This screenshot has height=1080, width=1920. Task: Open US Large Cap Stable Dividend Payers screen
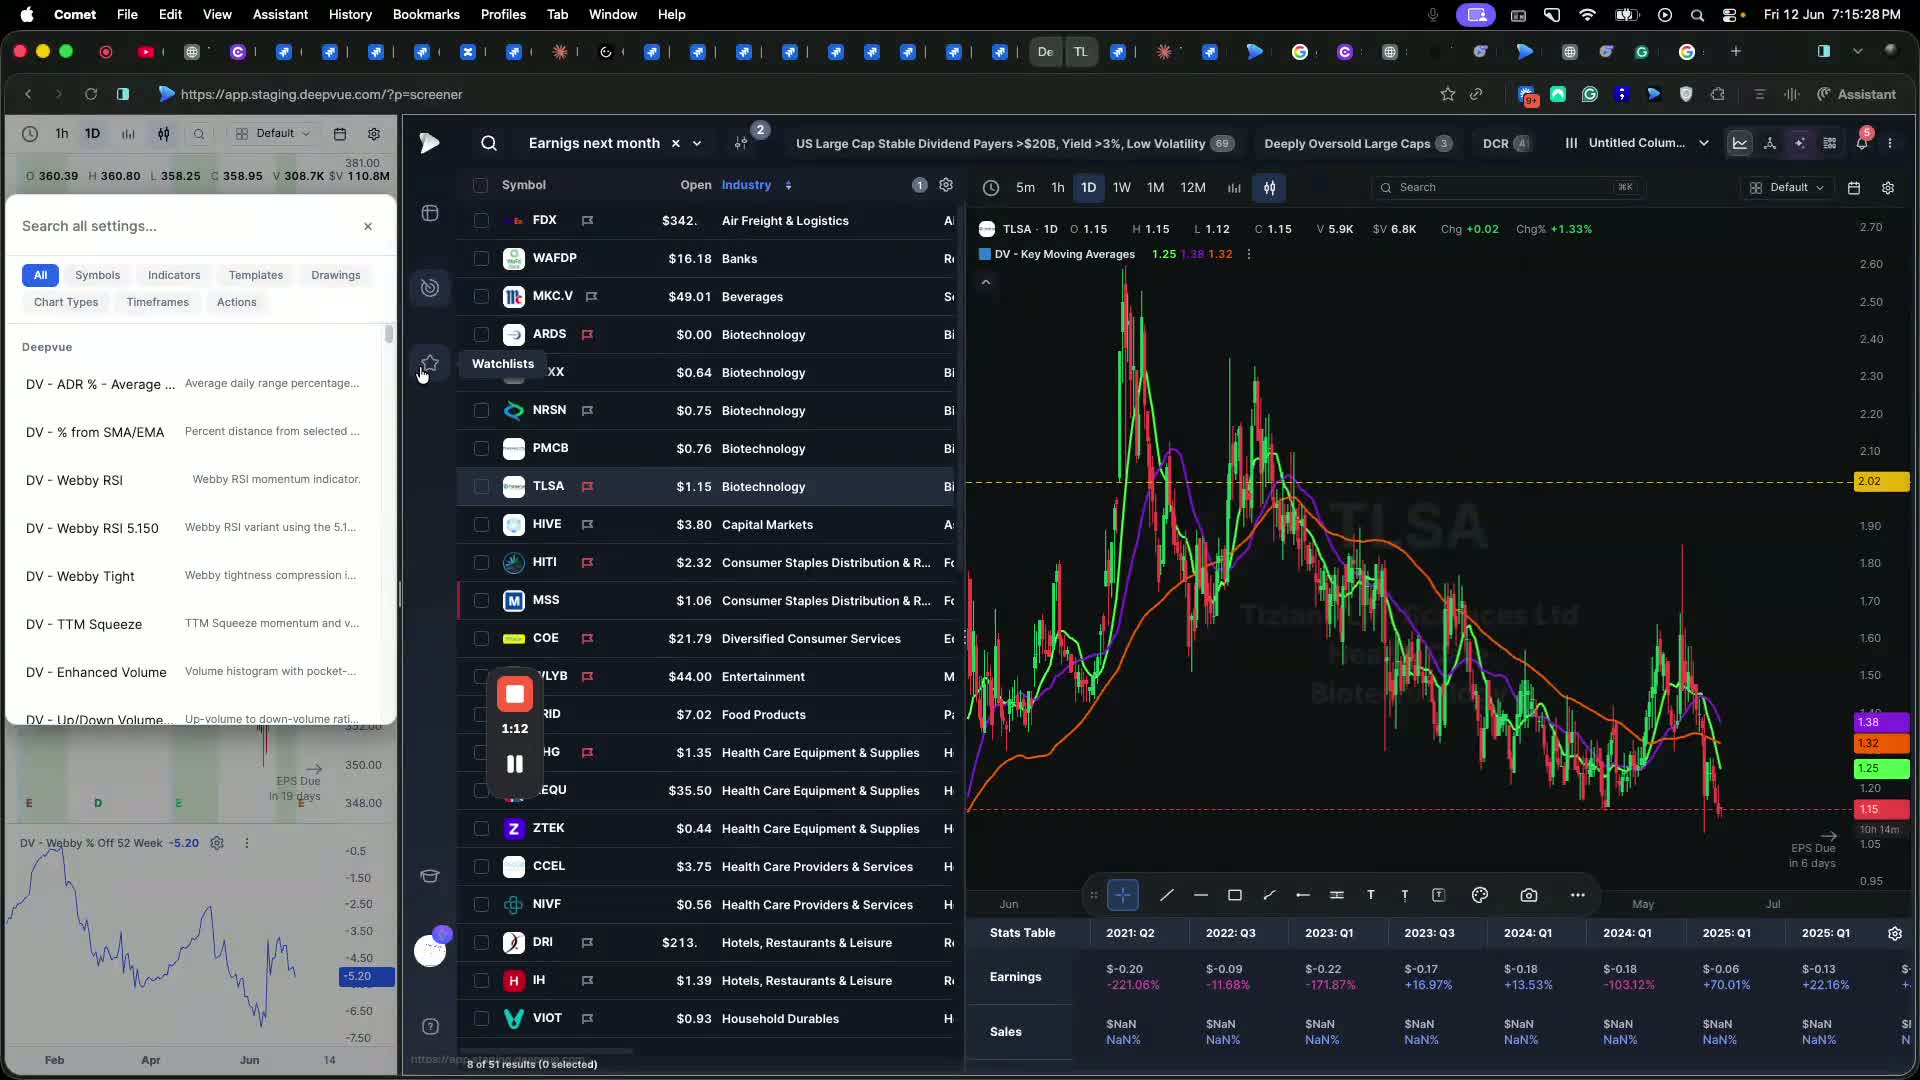click(x=1013, y=143)
